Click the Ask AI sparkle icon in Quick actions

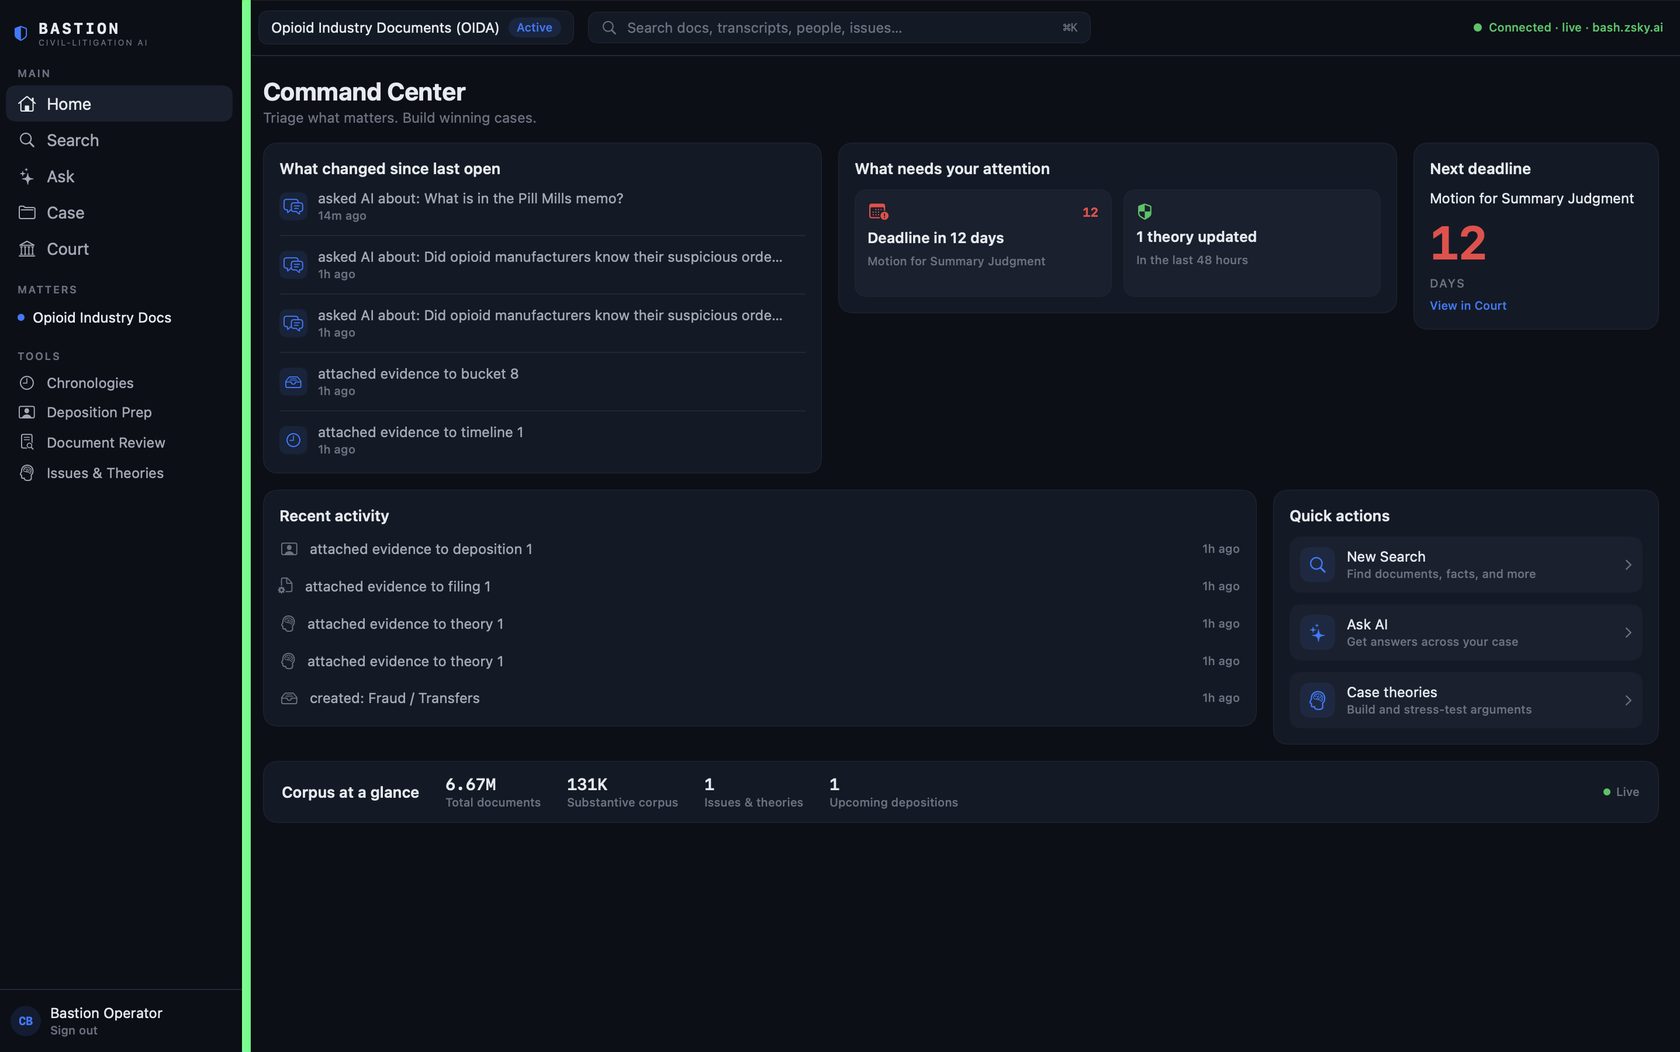1317,633
